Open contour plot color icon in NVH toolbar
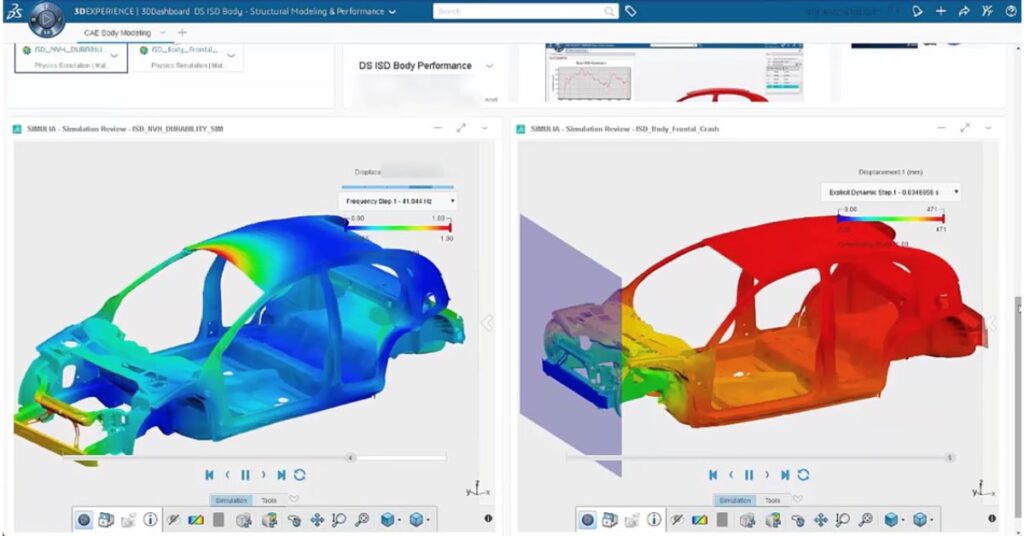The image size is (1024, 536). point(195,520)
